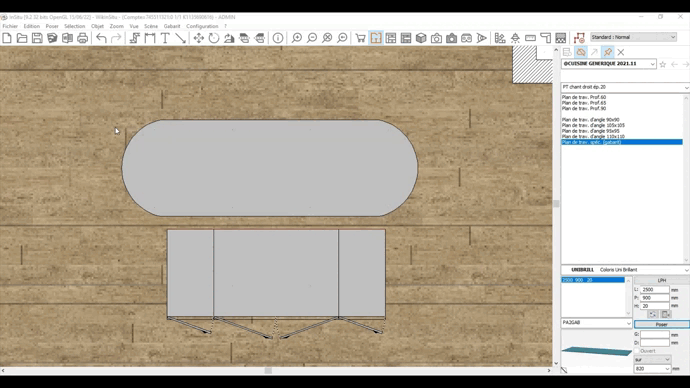Open the information (i) icon
The height and width of the screenshot is (388, 690).
tap(278, 38)
